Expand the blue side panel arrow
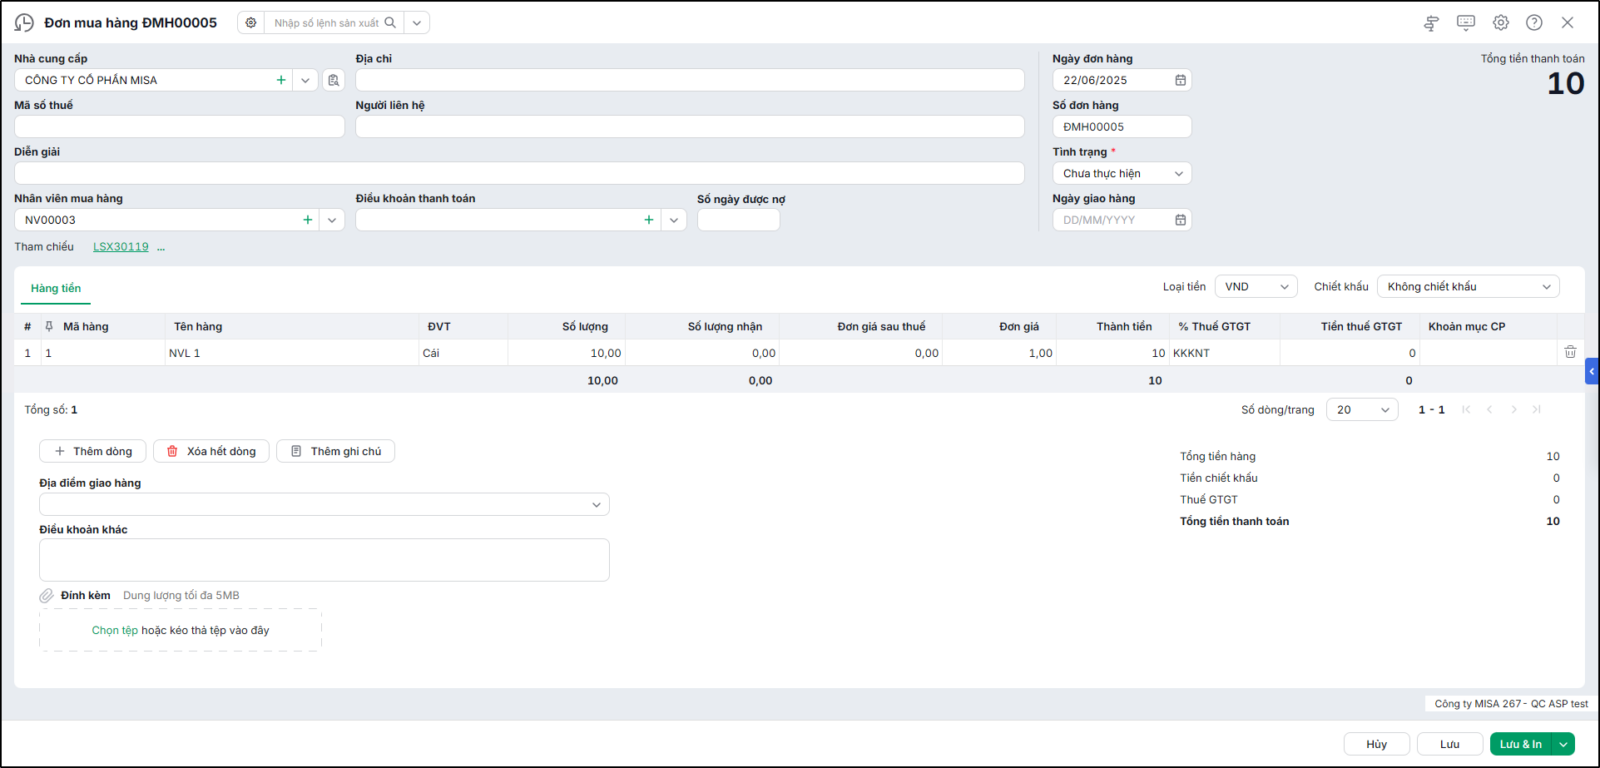Image resolution: width=1600 pixels, height=768 pixels. point(1592,371)
